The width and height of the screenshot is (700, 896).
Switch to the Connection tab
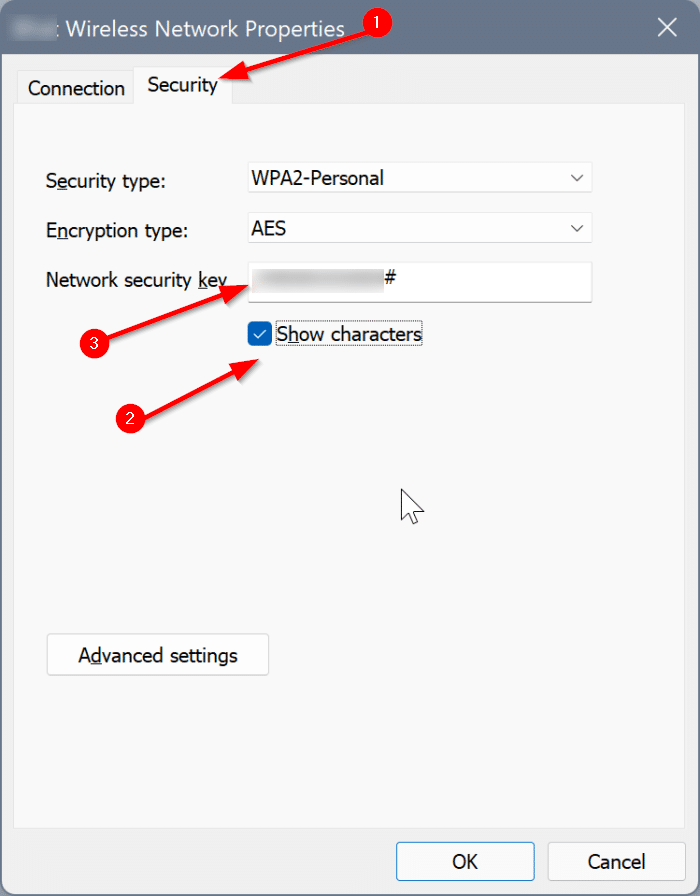point(74,88)
